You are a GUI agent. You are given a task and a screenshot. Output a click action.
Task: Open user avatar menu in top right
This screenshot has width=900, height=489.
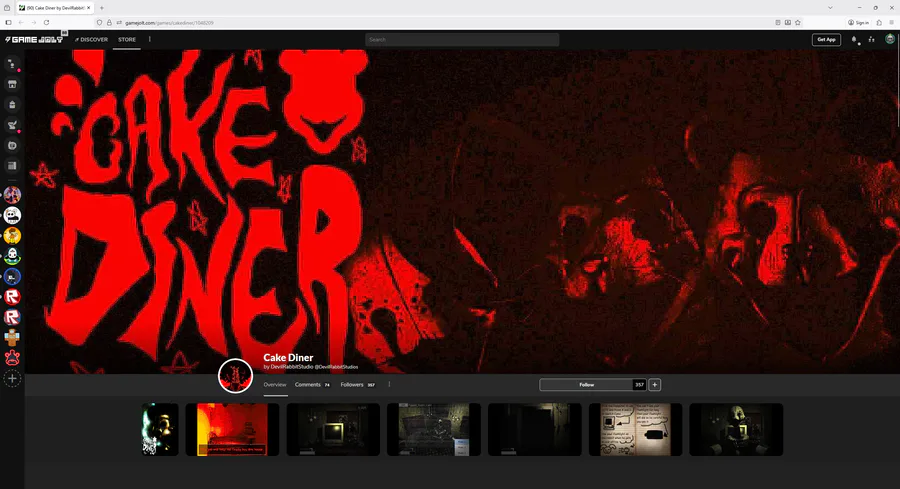coord(890,39)
